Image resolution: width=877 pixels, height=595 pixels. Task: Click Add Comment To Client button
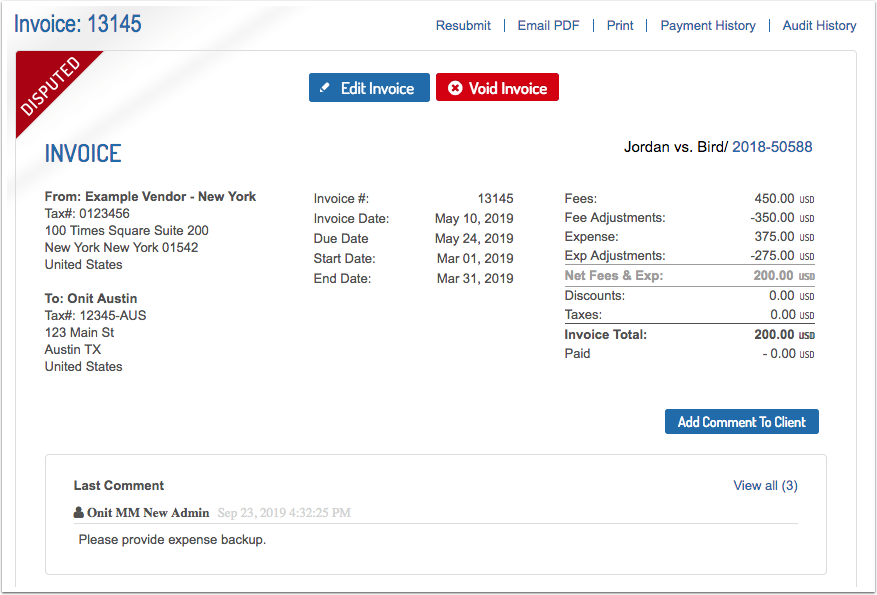point(742,422)
